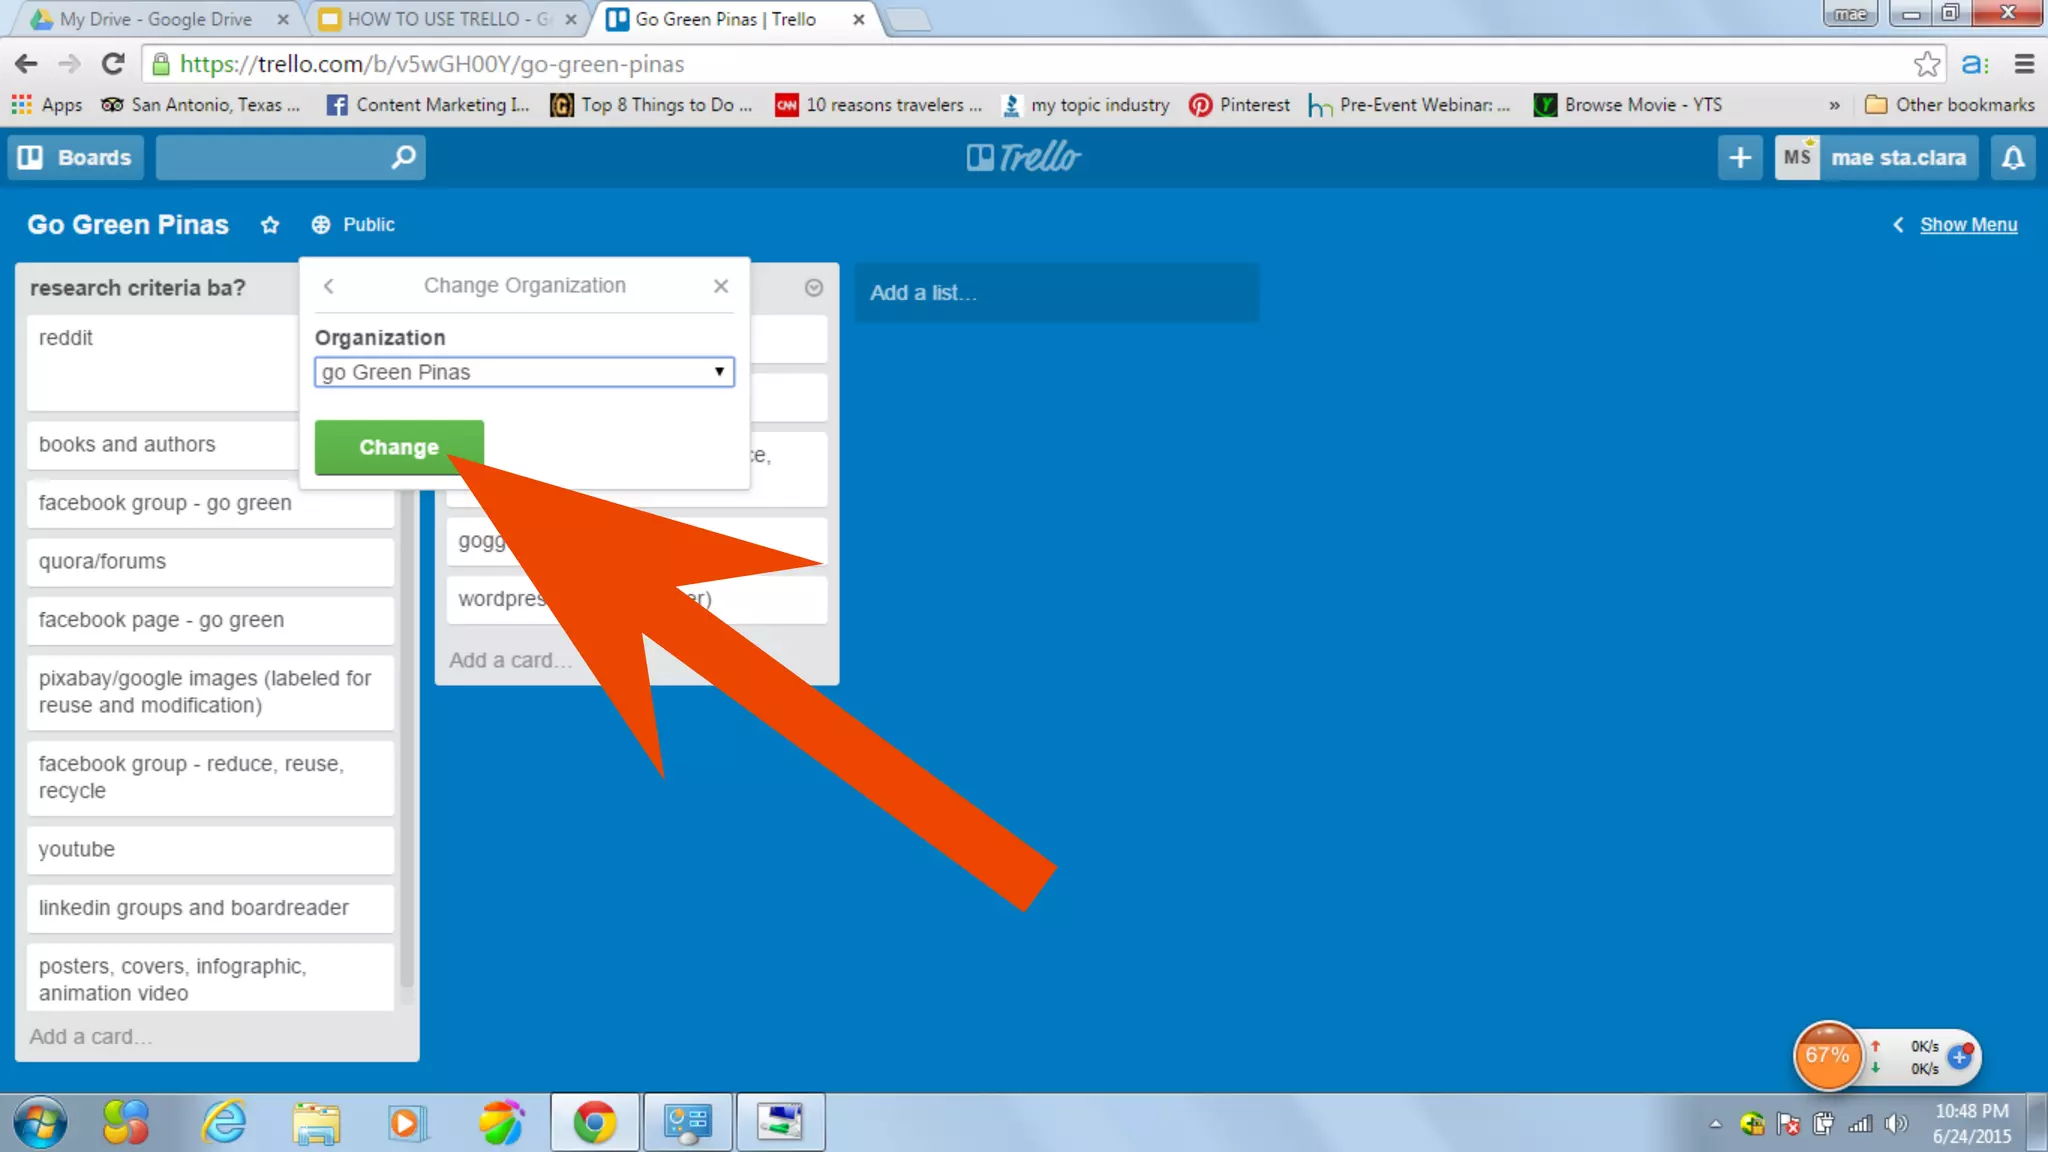This screenshot has width=2048, height=1152.
Task: Open second list's actions dropdown icon
Action: pyautogui.click(x=814, y=288)
